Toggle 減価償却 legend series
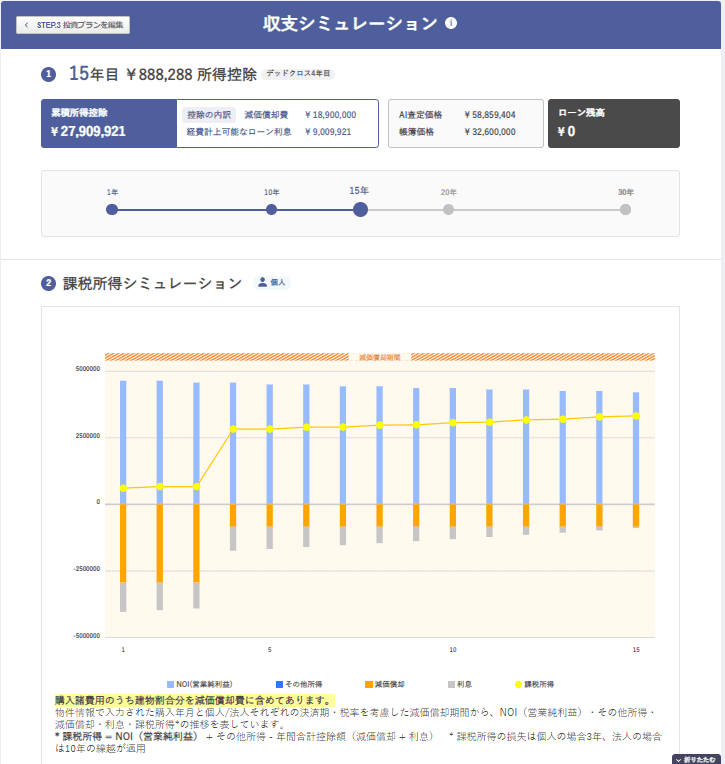The width and height of the screenshot is (725, 764). (384, 684)
